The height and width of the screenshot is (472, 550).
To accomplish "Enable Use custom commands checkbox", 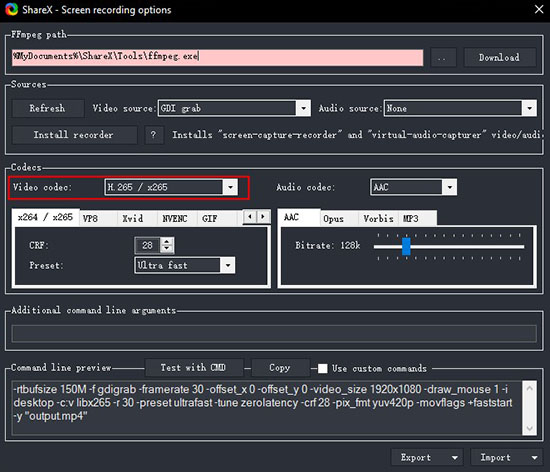I will (323, 368).
